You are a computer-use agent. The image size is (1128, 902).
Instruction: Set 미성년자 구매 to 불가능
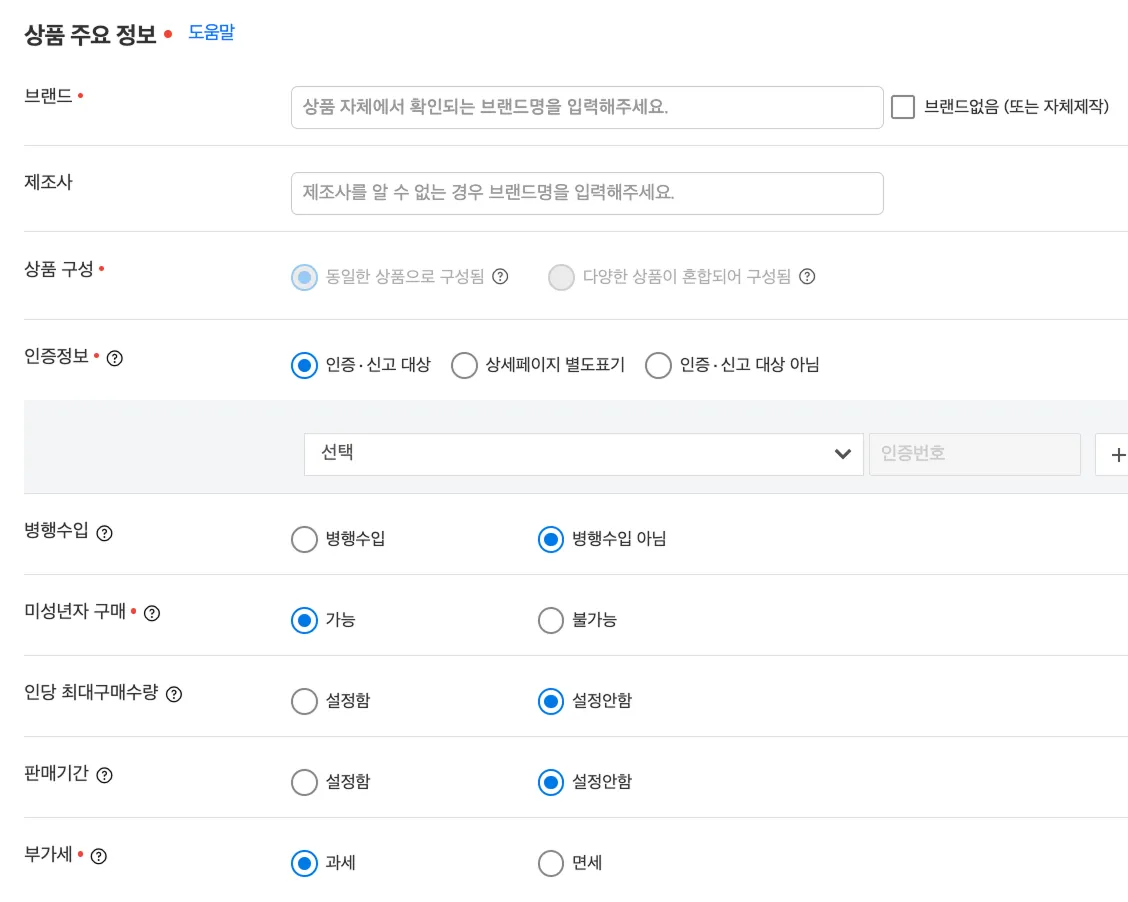click(551, 620)
